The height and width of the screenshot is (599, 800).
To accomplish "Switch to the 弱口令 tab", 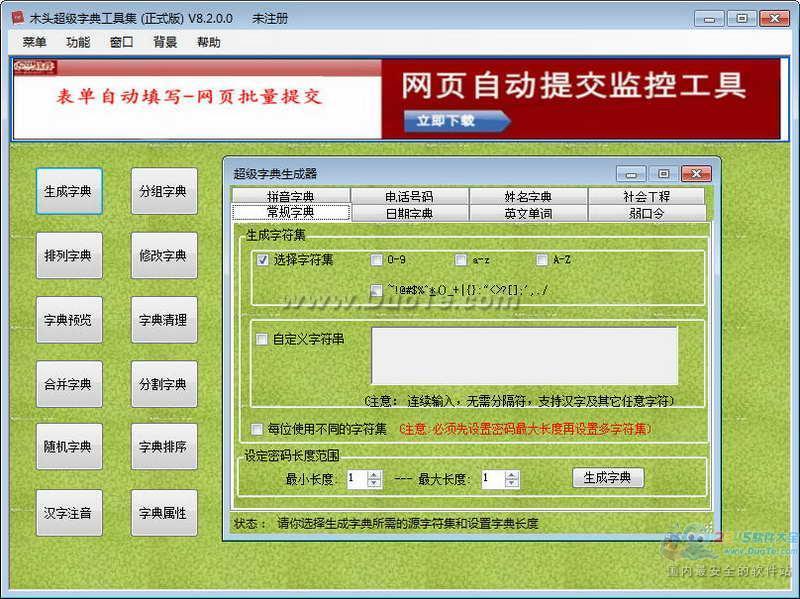I will (x=646, y=213).
